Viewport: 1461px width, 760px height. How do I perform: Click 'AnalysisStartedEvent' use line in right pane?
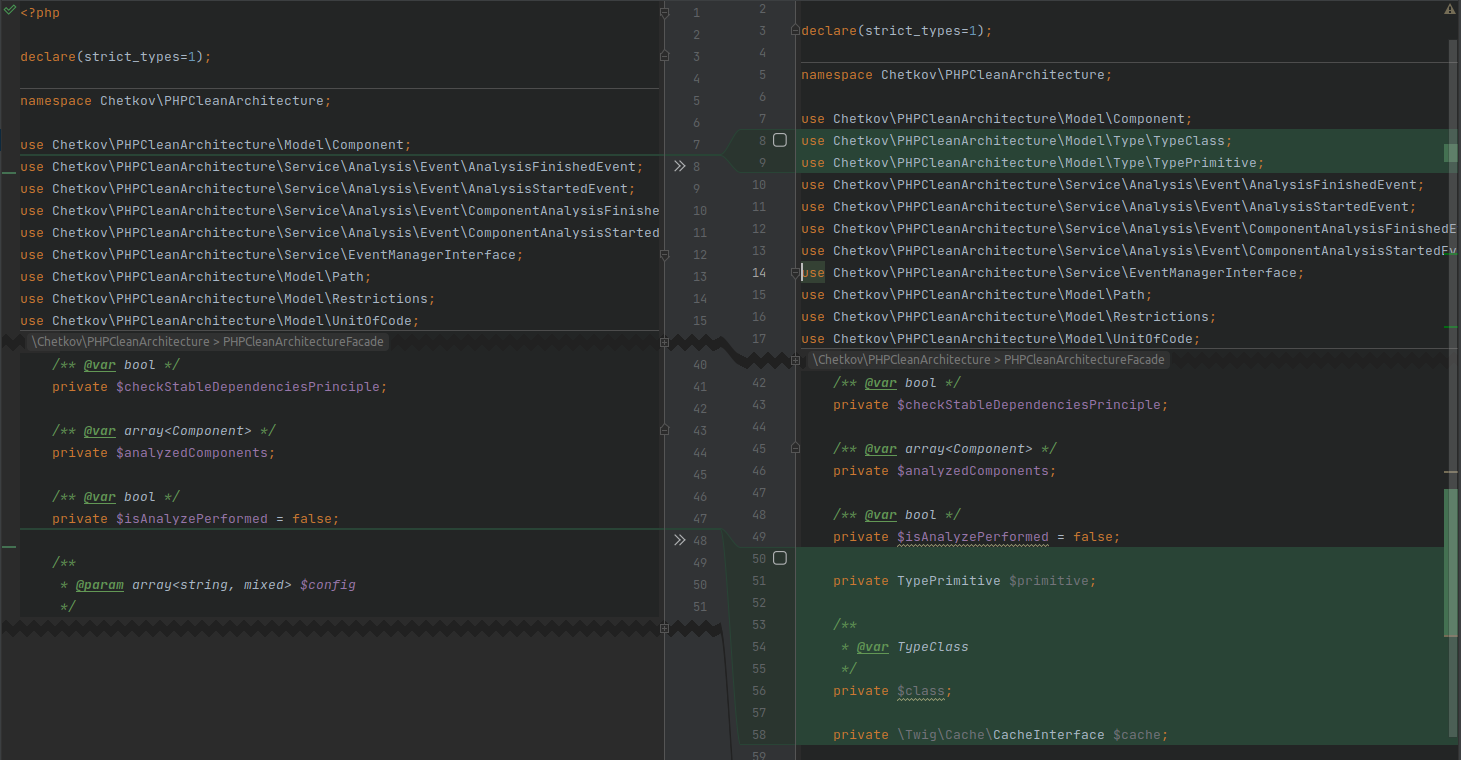pos(1109,207)
